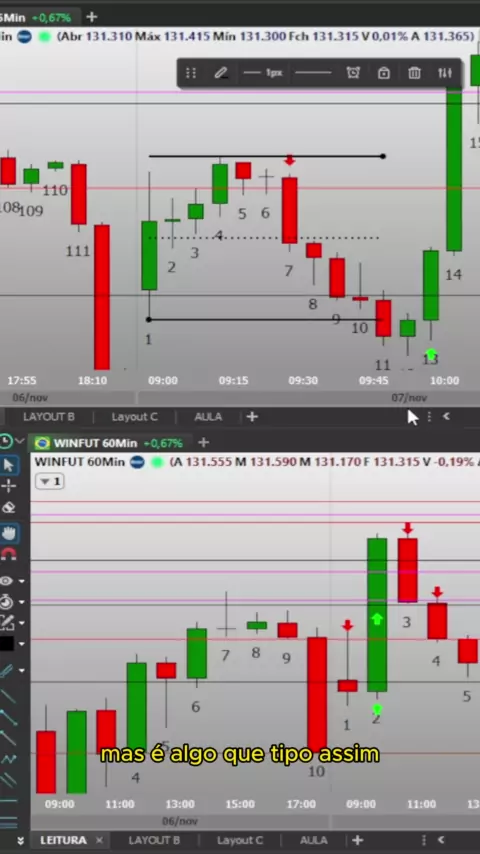Add new chart tab next to WINFUT 60Min
The image size is (480, 854).
pos(203,442)
